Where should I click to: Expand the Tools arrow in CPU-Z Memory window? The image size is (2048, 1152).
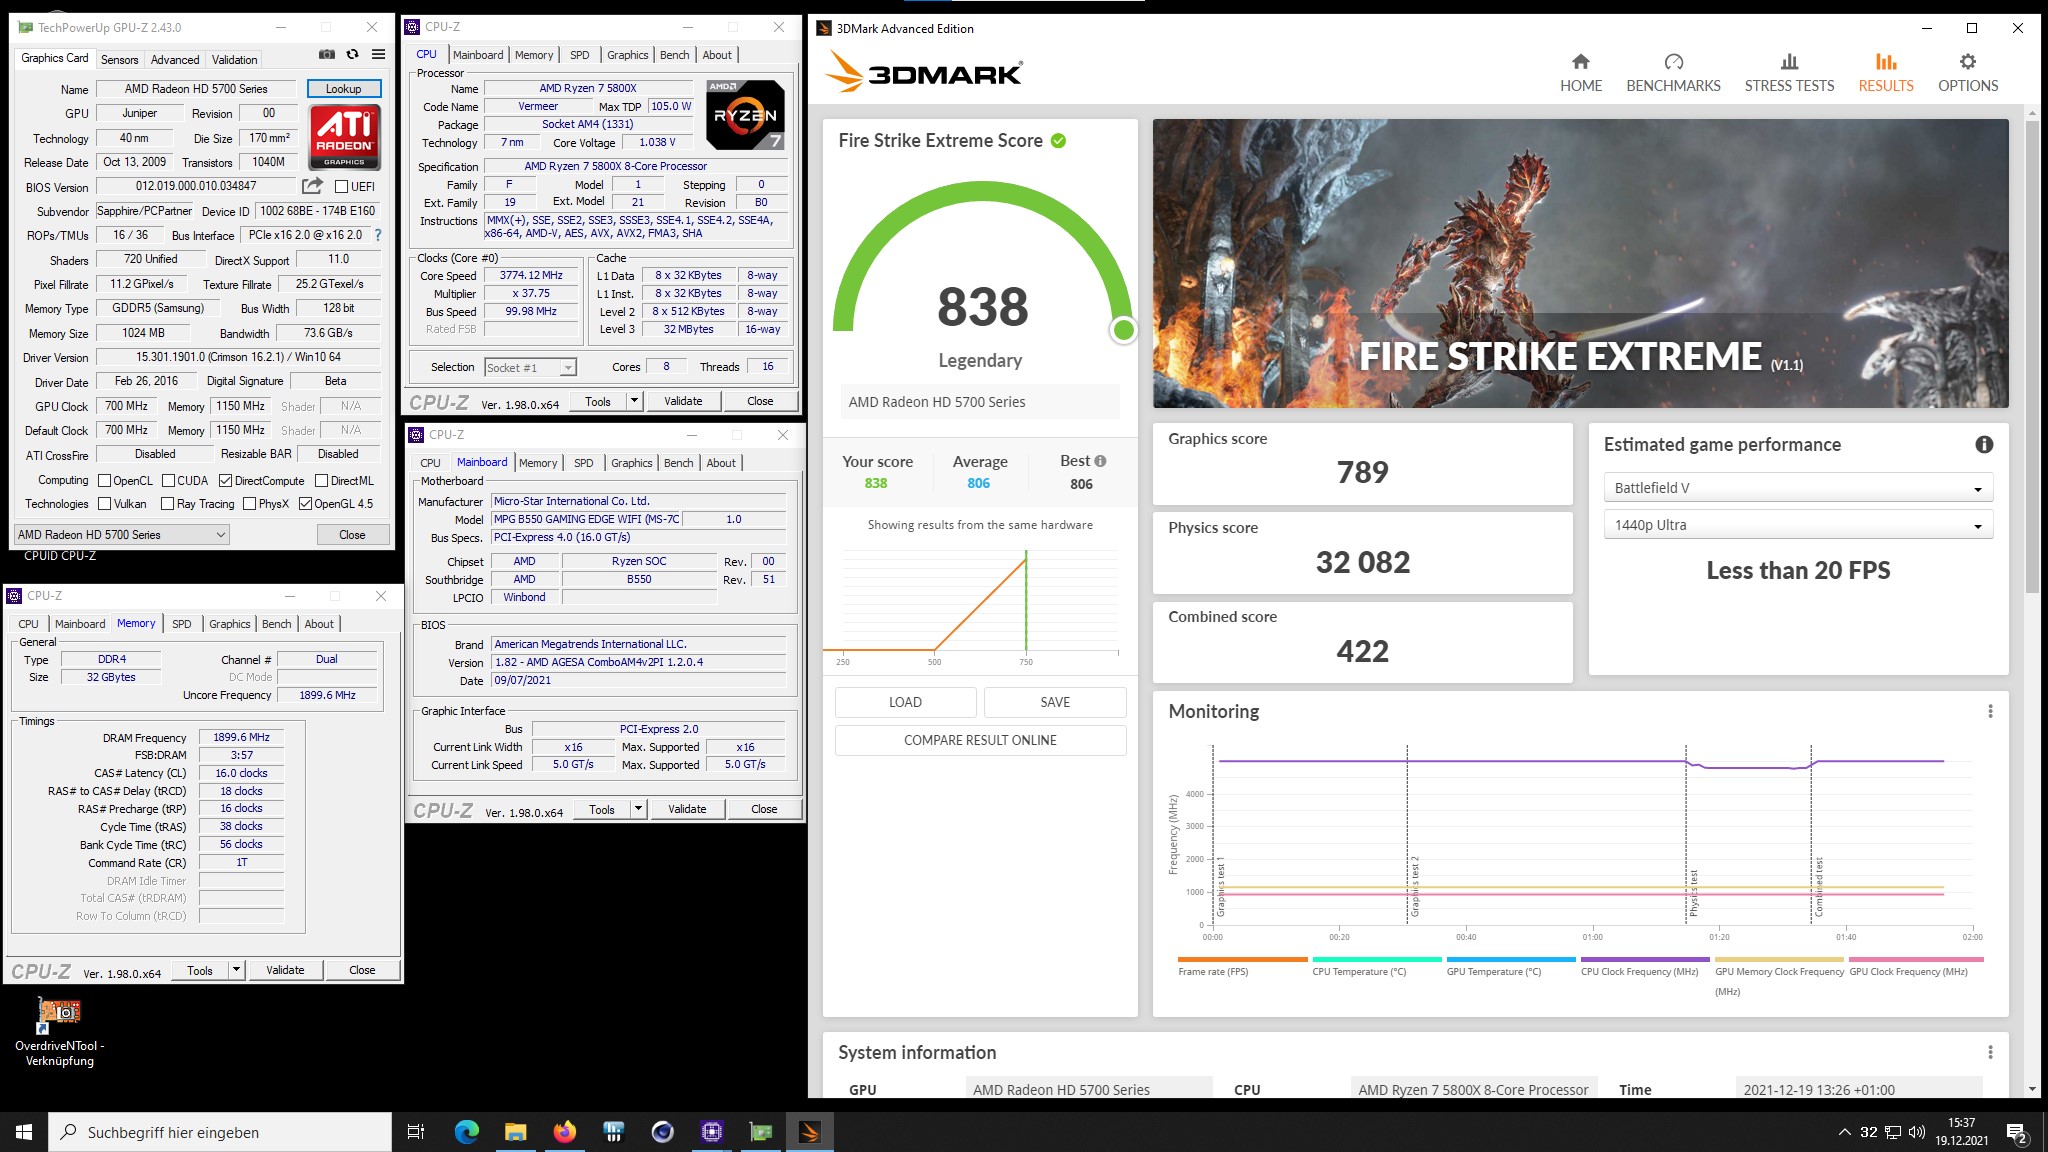coord(236,970)
